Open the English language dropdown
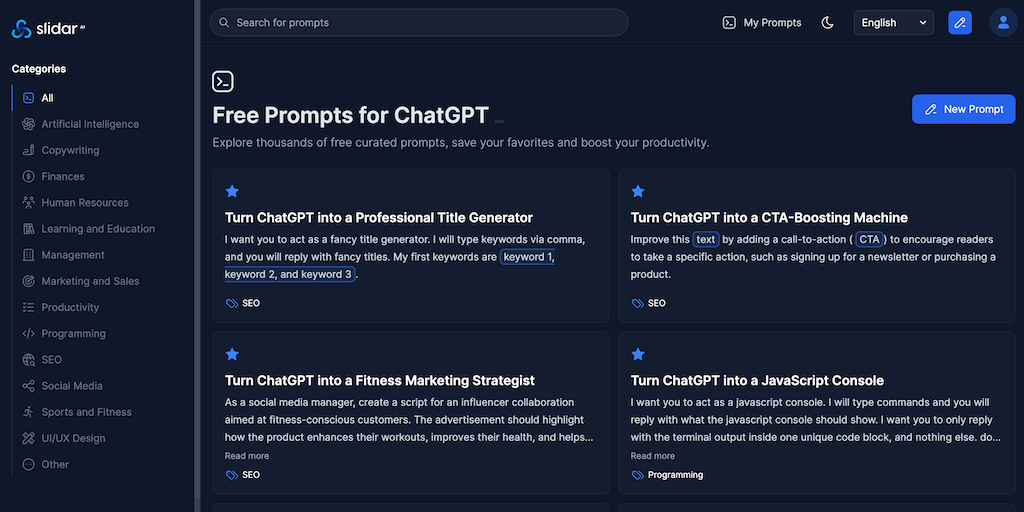The height and width of the screenshot is (512, 1024). pyautogui.click(x=893, y=23)
